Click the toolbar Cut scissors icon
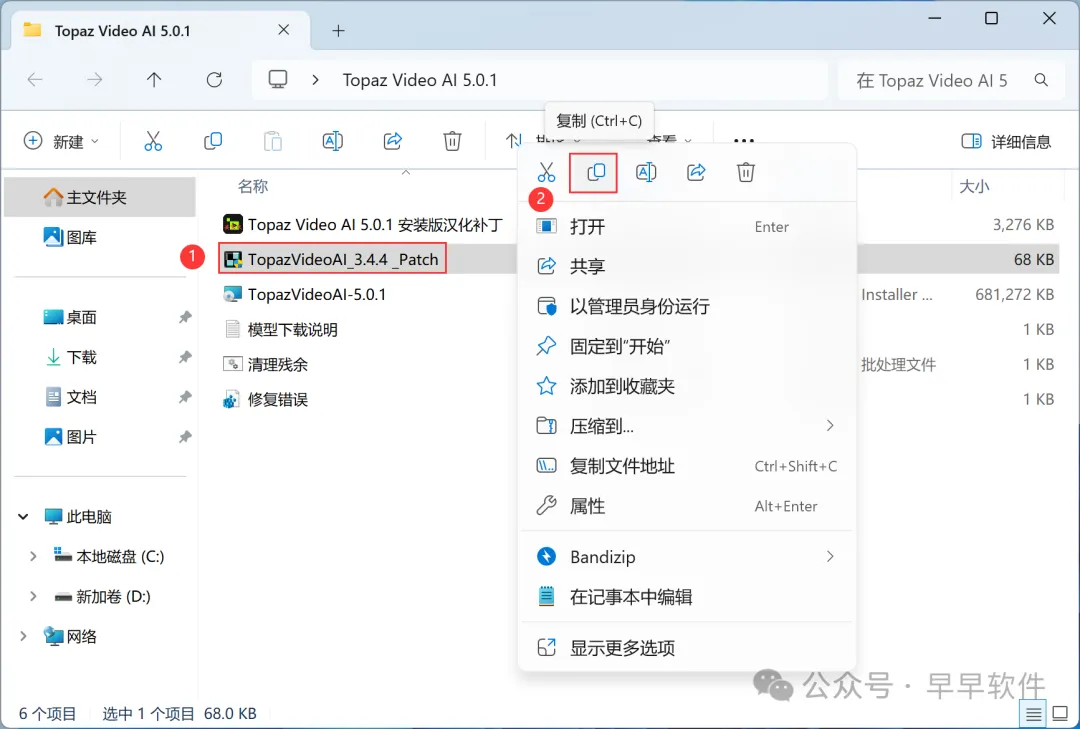1080x729 pixels. point(153,141)
